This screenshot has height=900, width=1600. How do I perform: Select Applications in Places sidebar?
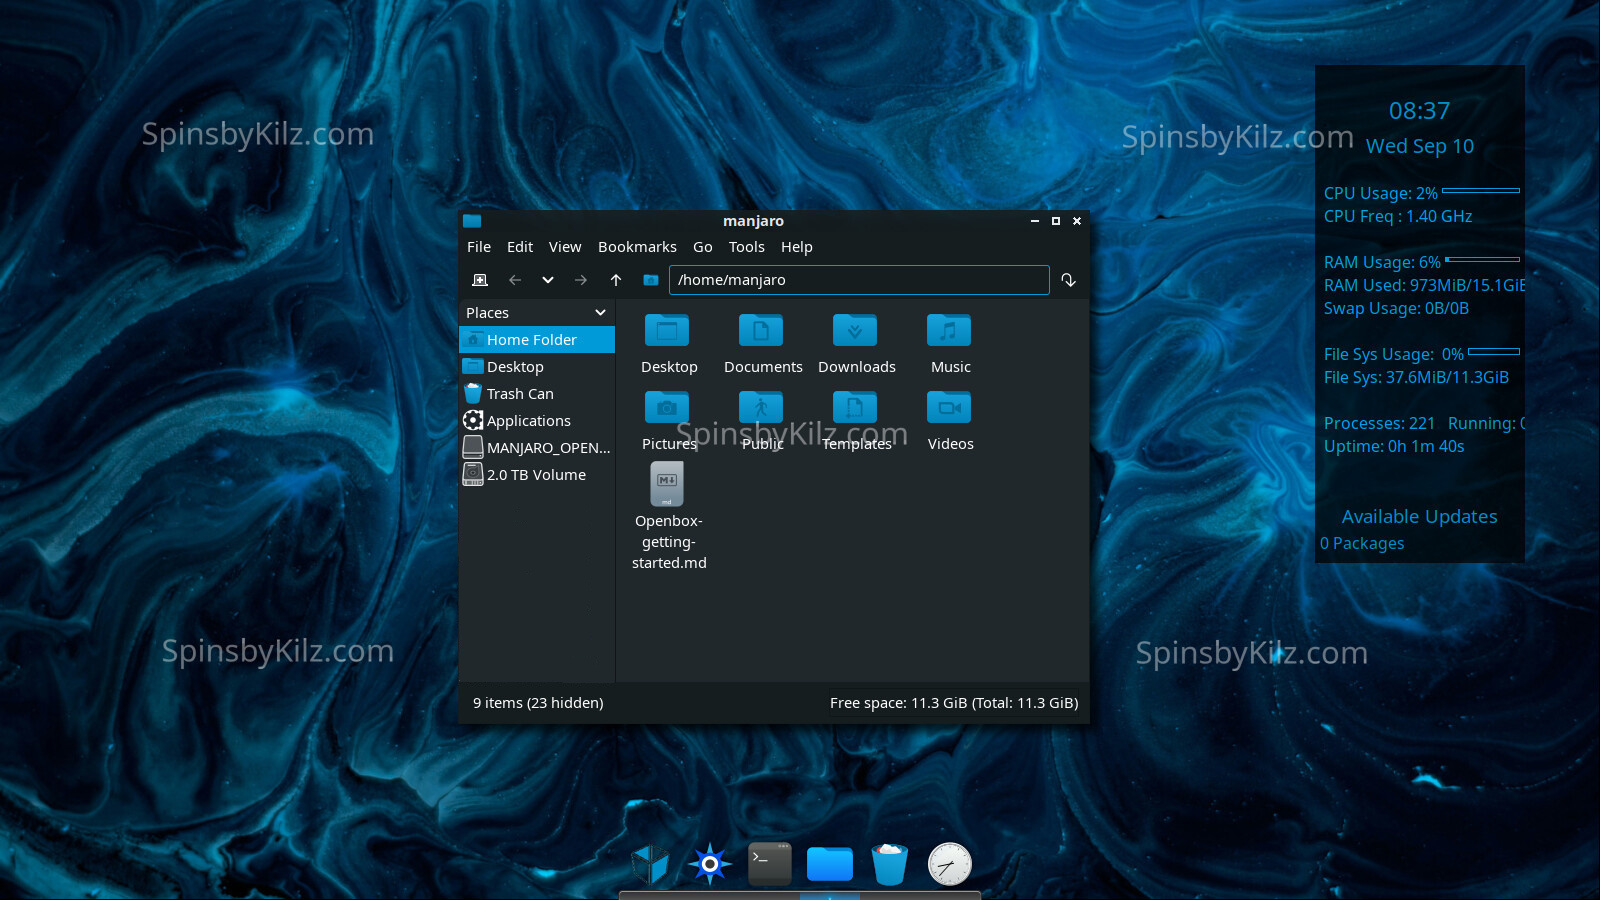[528, 421]
